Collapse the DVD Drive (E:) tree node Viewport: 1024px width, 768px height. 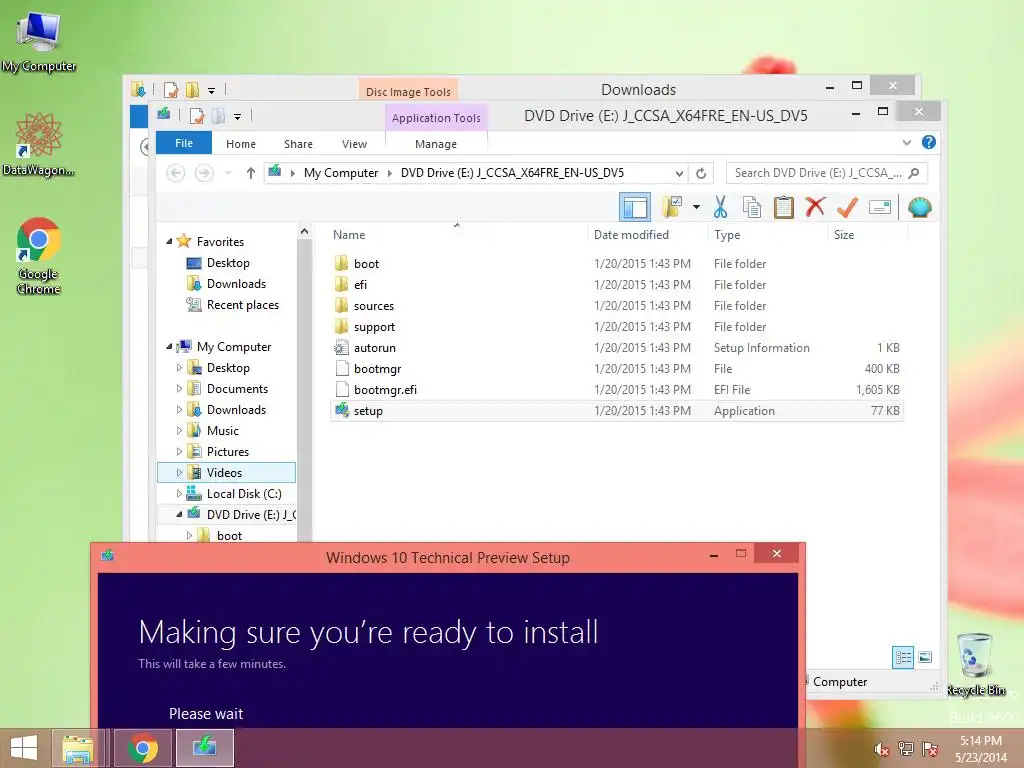(179, 515)
